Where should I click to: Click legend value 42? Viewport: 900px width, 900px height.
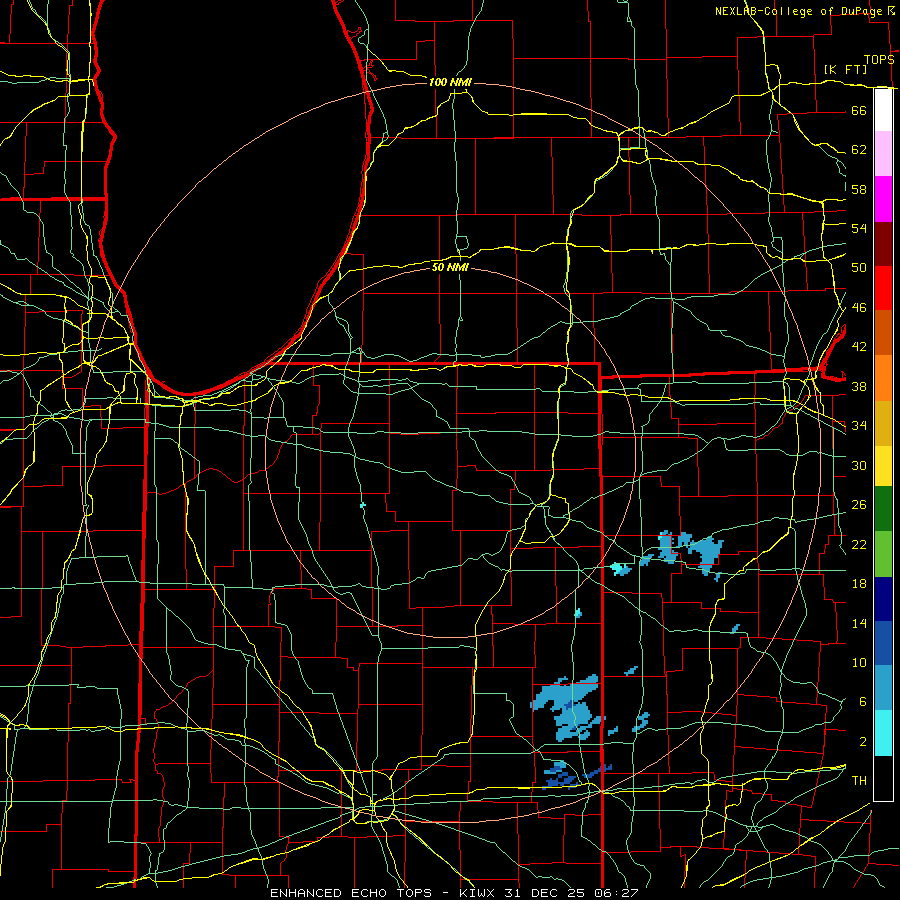tap(859, 347)
